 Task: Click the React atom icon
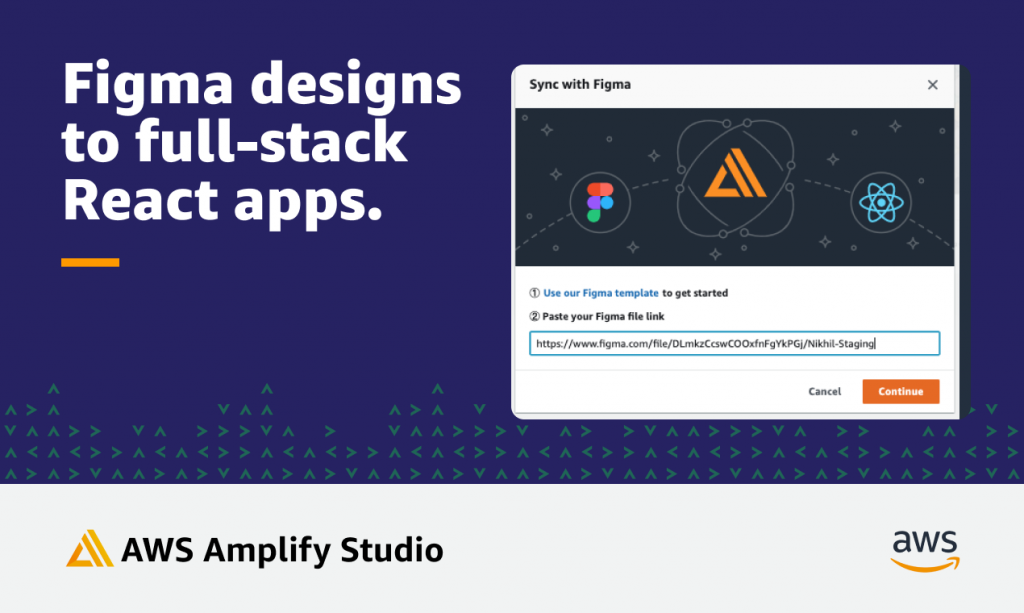(x=879, y=201)
